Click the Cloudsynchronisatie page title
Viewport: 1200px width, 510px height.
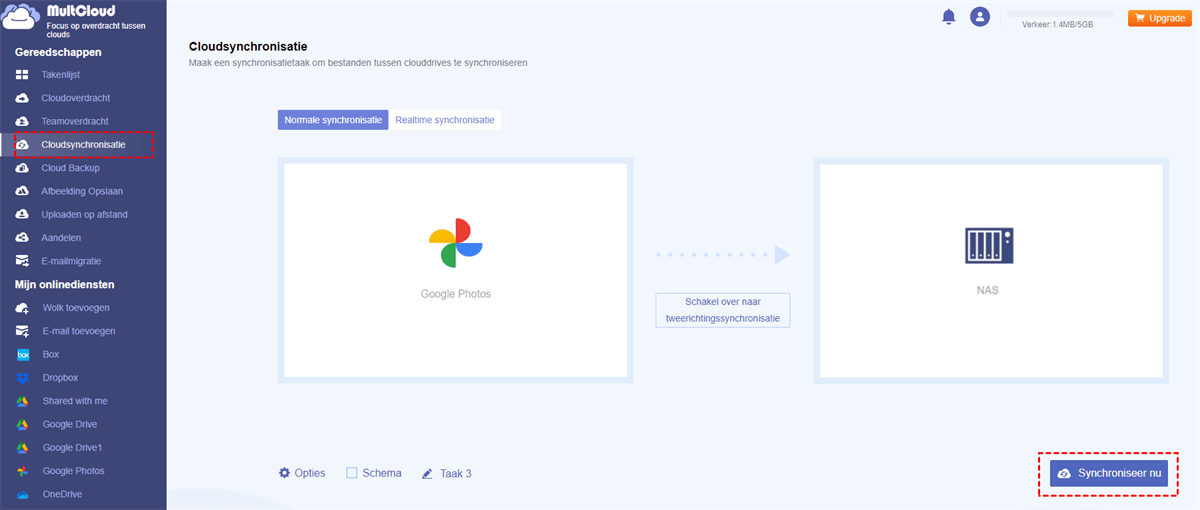(x=248, y=46)
